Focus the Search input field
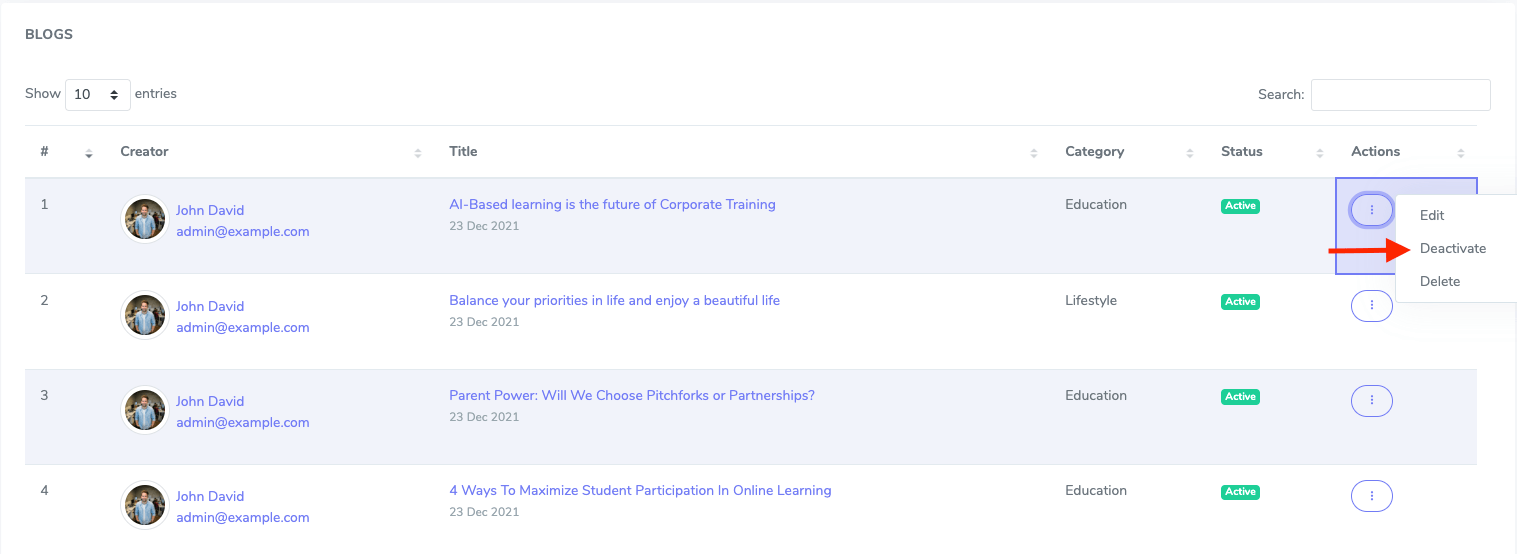Image resolution: width=1517 pixels, height=554 pixels. (x=1400, y=95)
